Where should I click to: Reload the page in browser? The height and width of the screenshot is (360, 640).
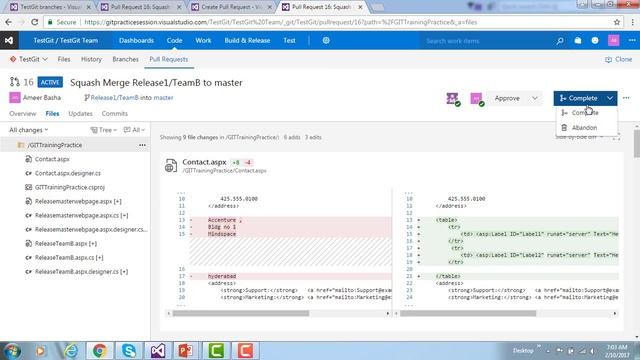[x=35, y=22]
